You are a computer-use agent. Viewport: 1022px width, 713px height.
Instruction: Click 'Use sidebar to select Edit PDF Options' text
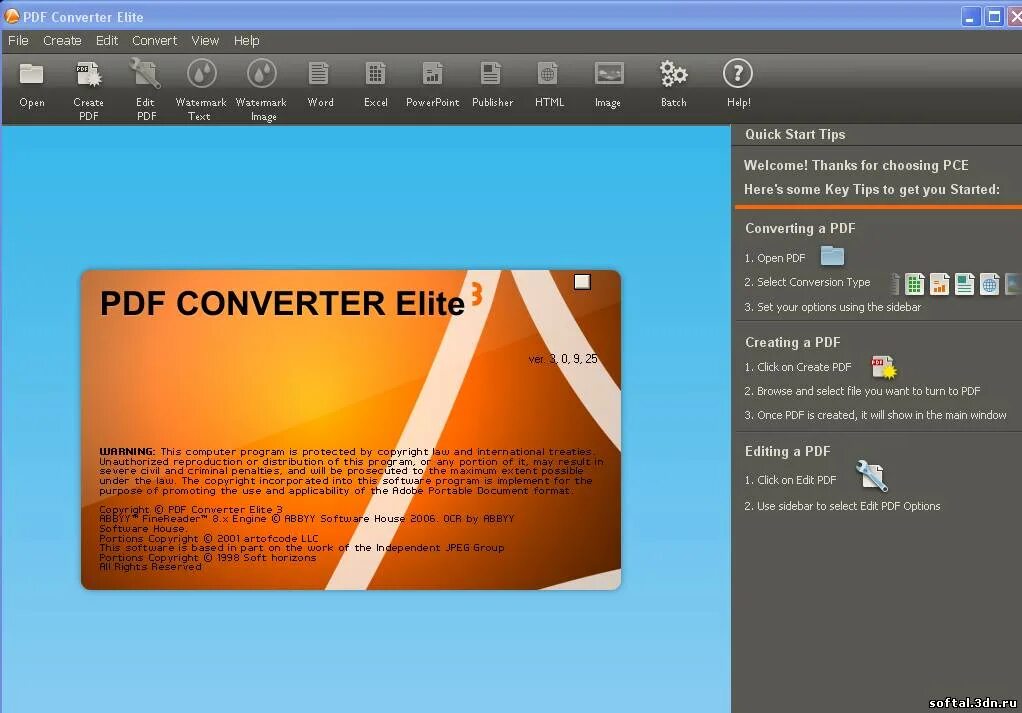[842, 506]
